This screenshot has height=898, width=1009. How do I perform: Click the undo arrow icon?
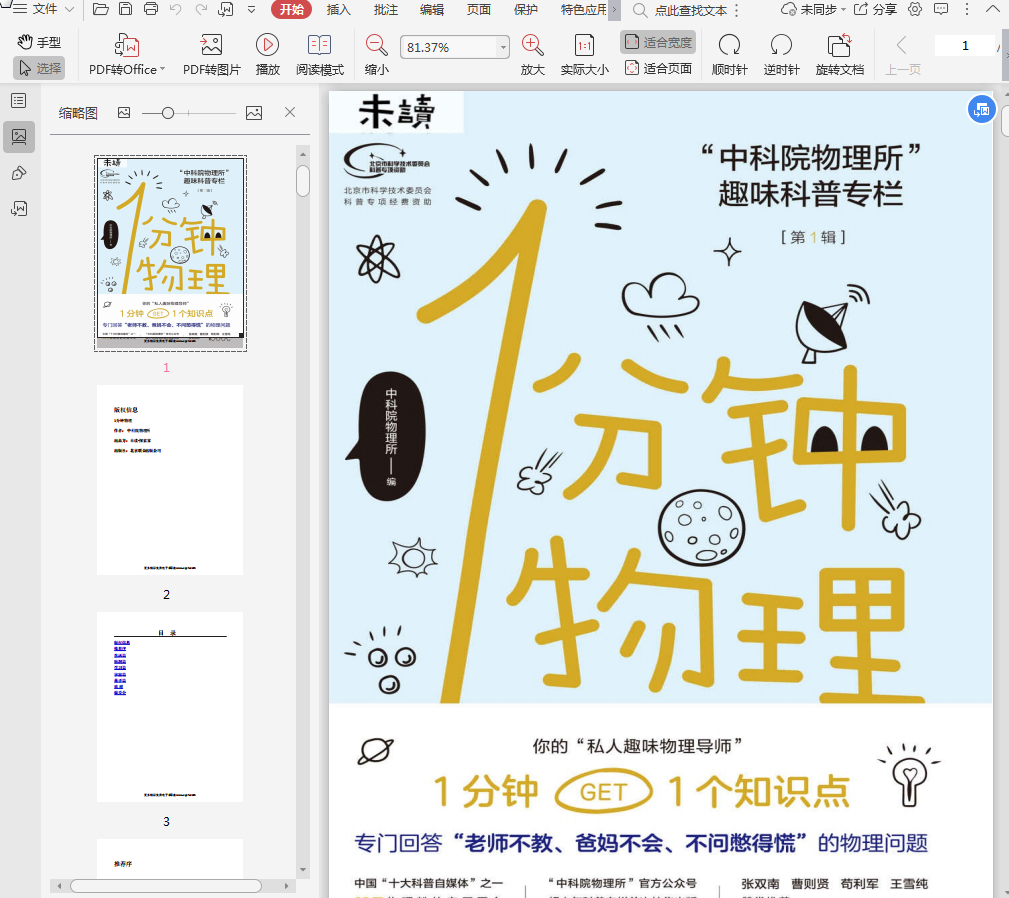(x=176, y=9)
